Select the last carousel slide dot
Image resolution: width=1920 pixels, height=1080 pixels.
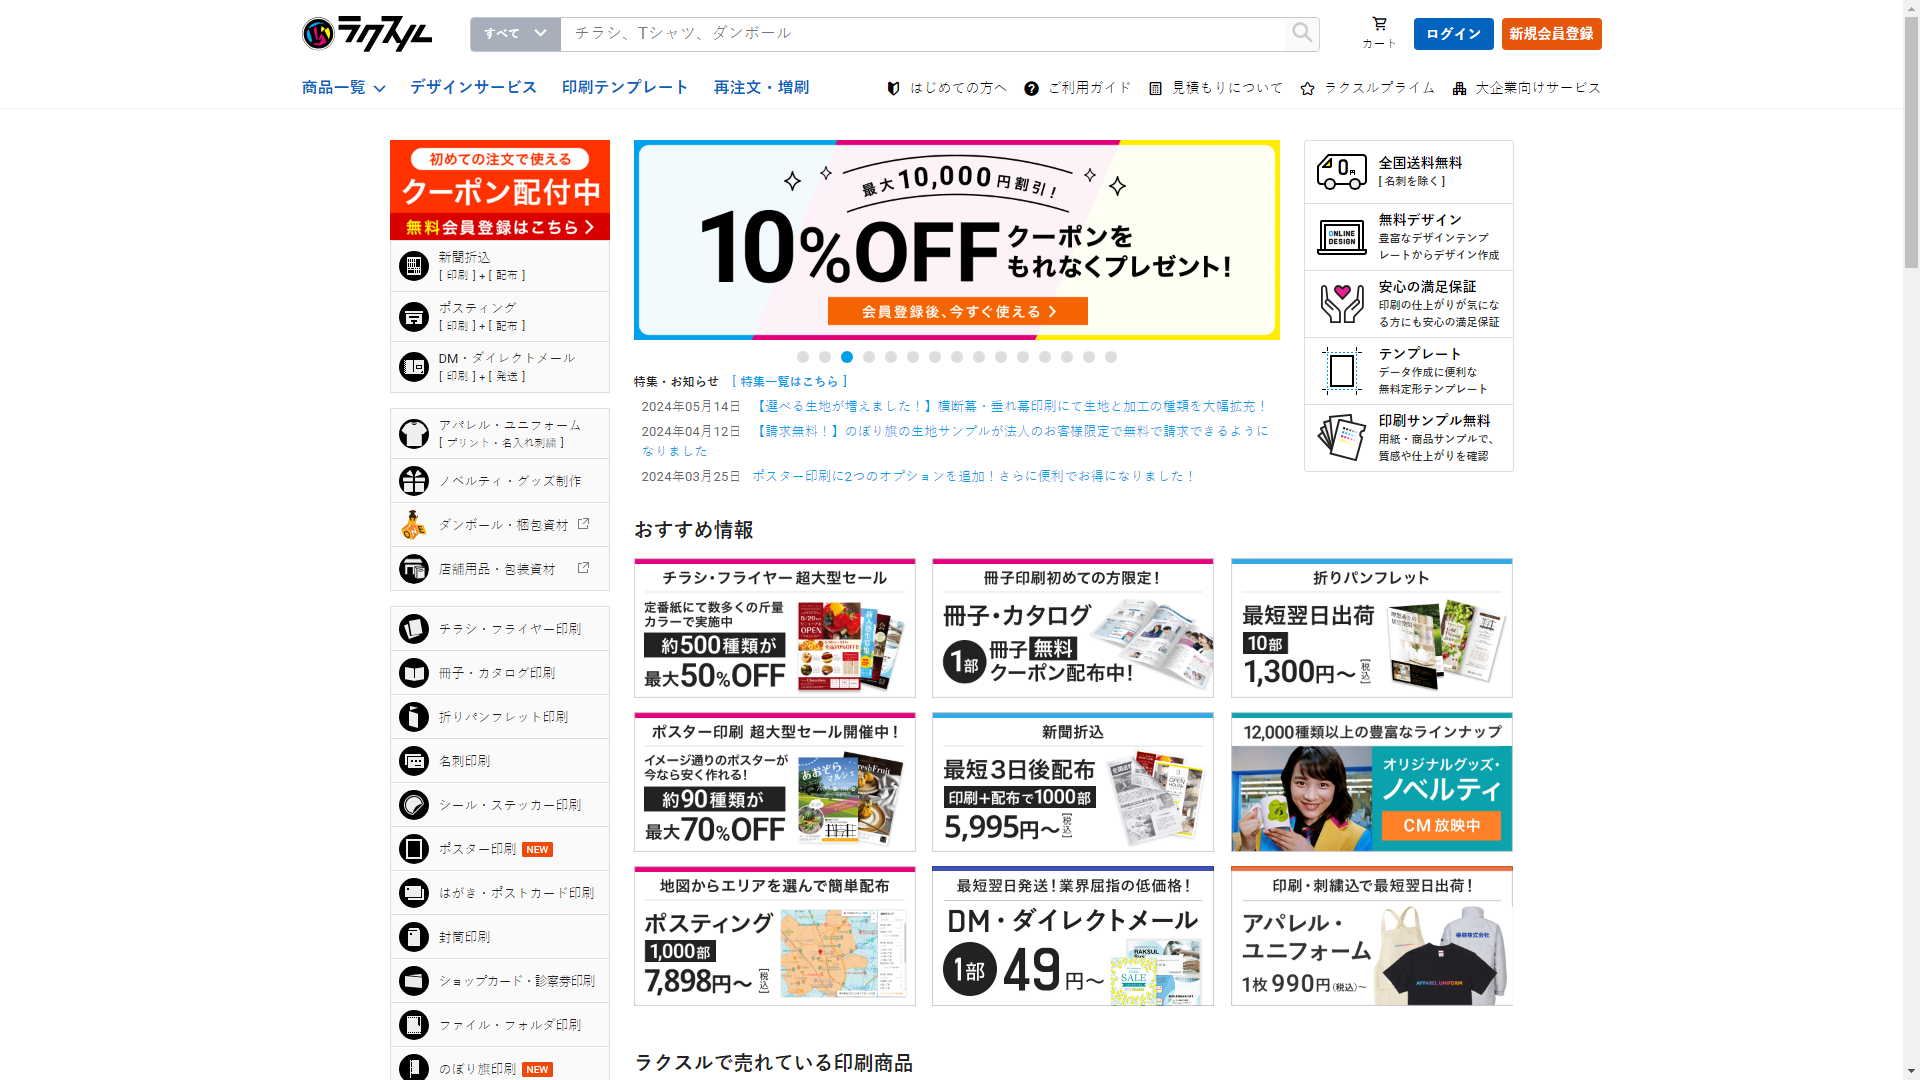point(1111,357)
